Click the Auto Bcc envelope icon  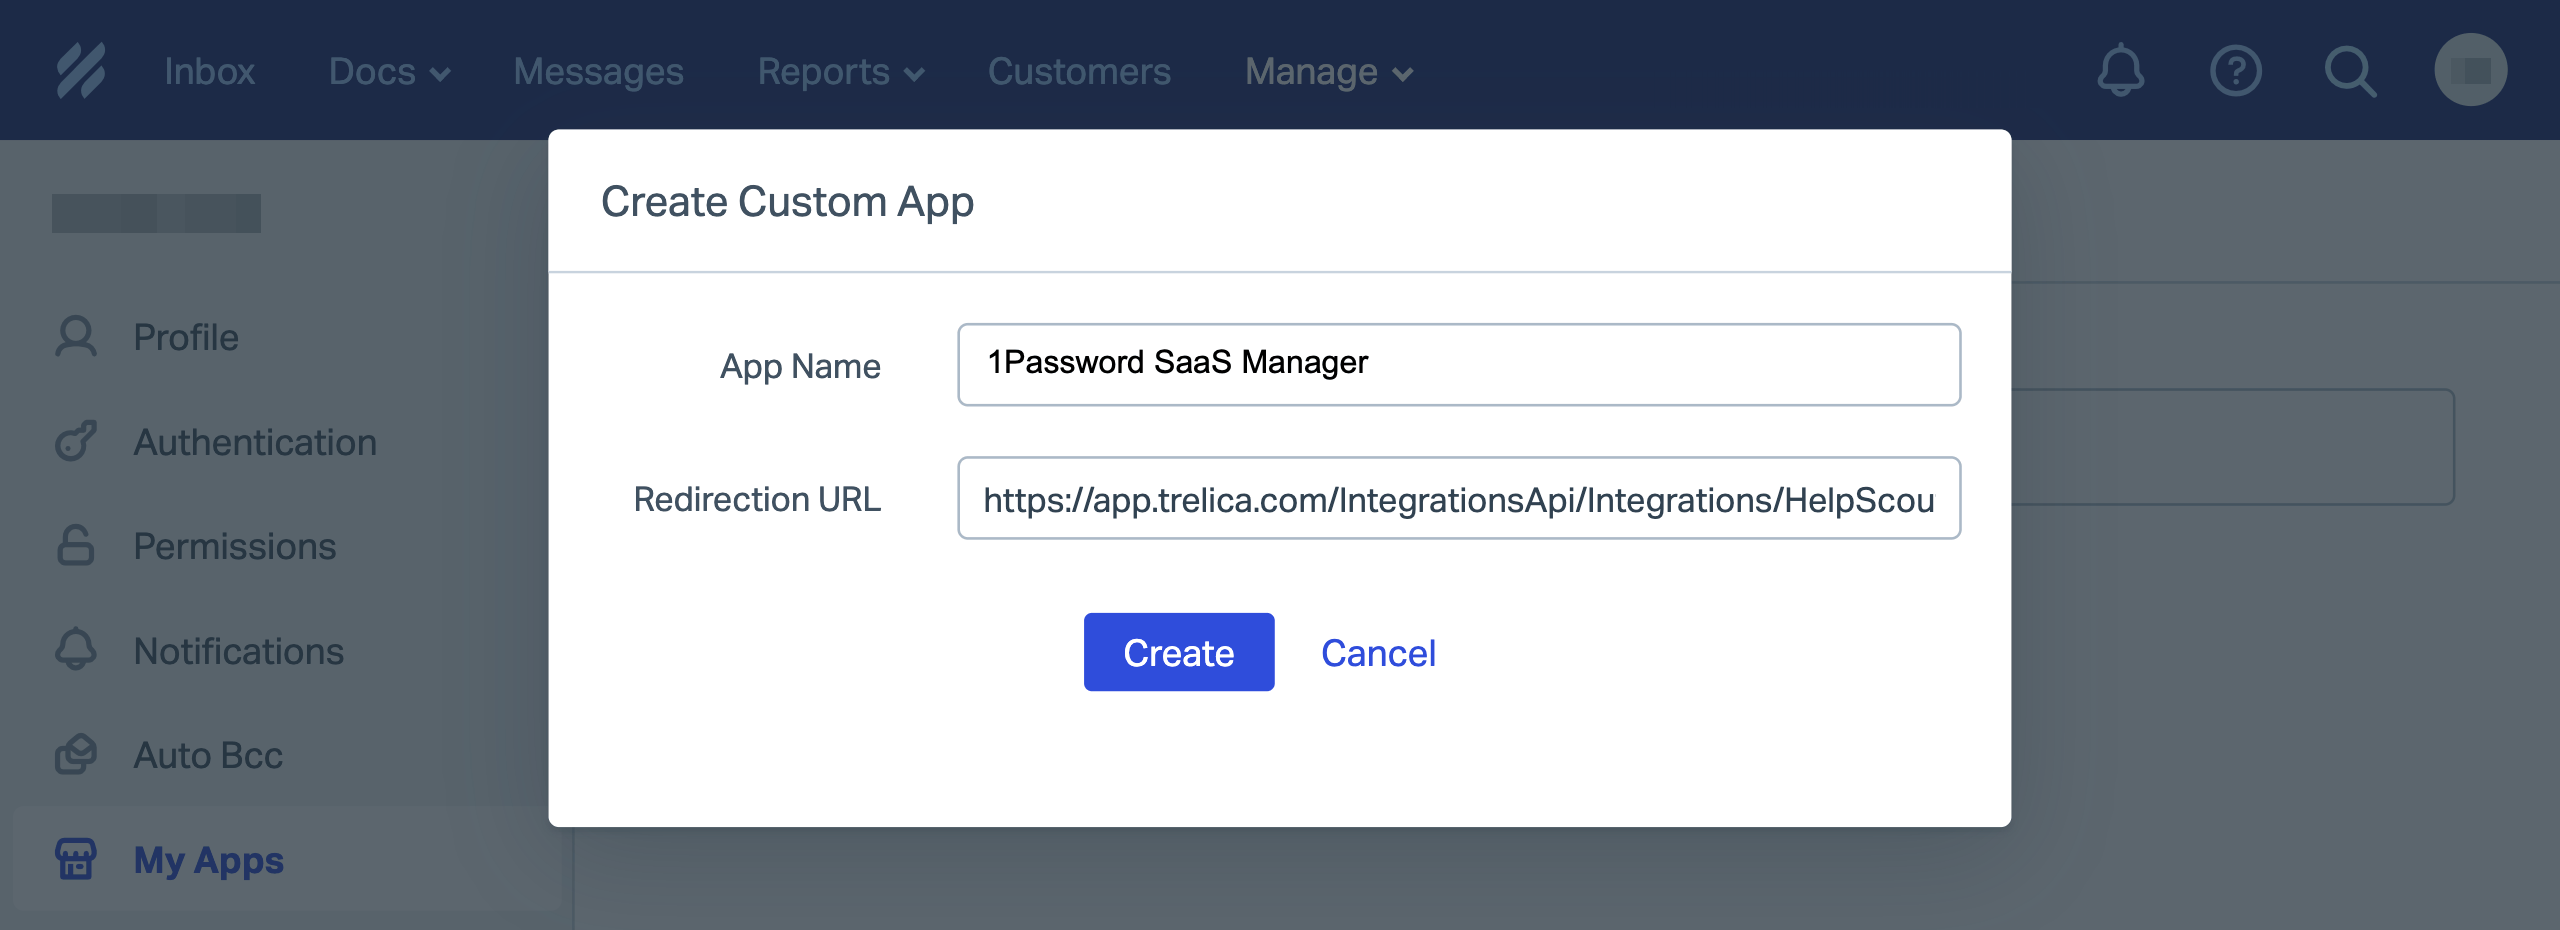click(76, 754)
